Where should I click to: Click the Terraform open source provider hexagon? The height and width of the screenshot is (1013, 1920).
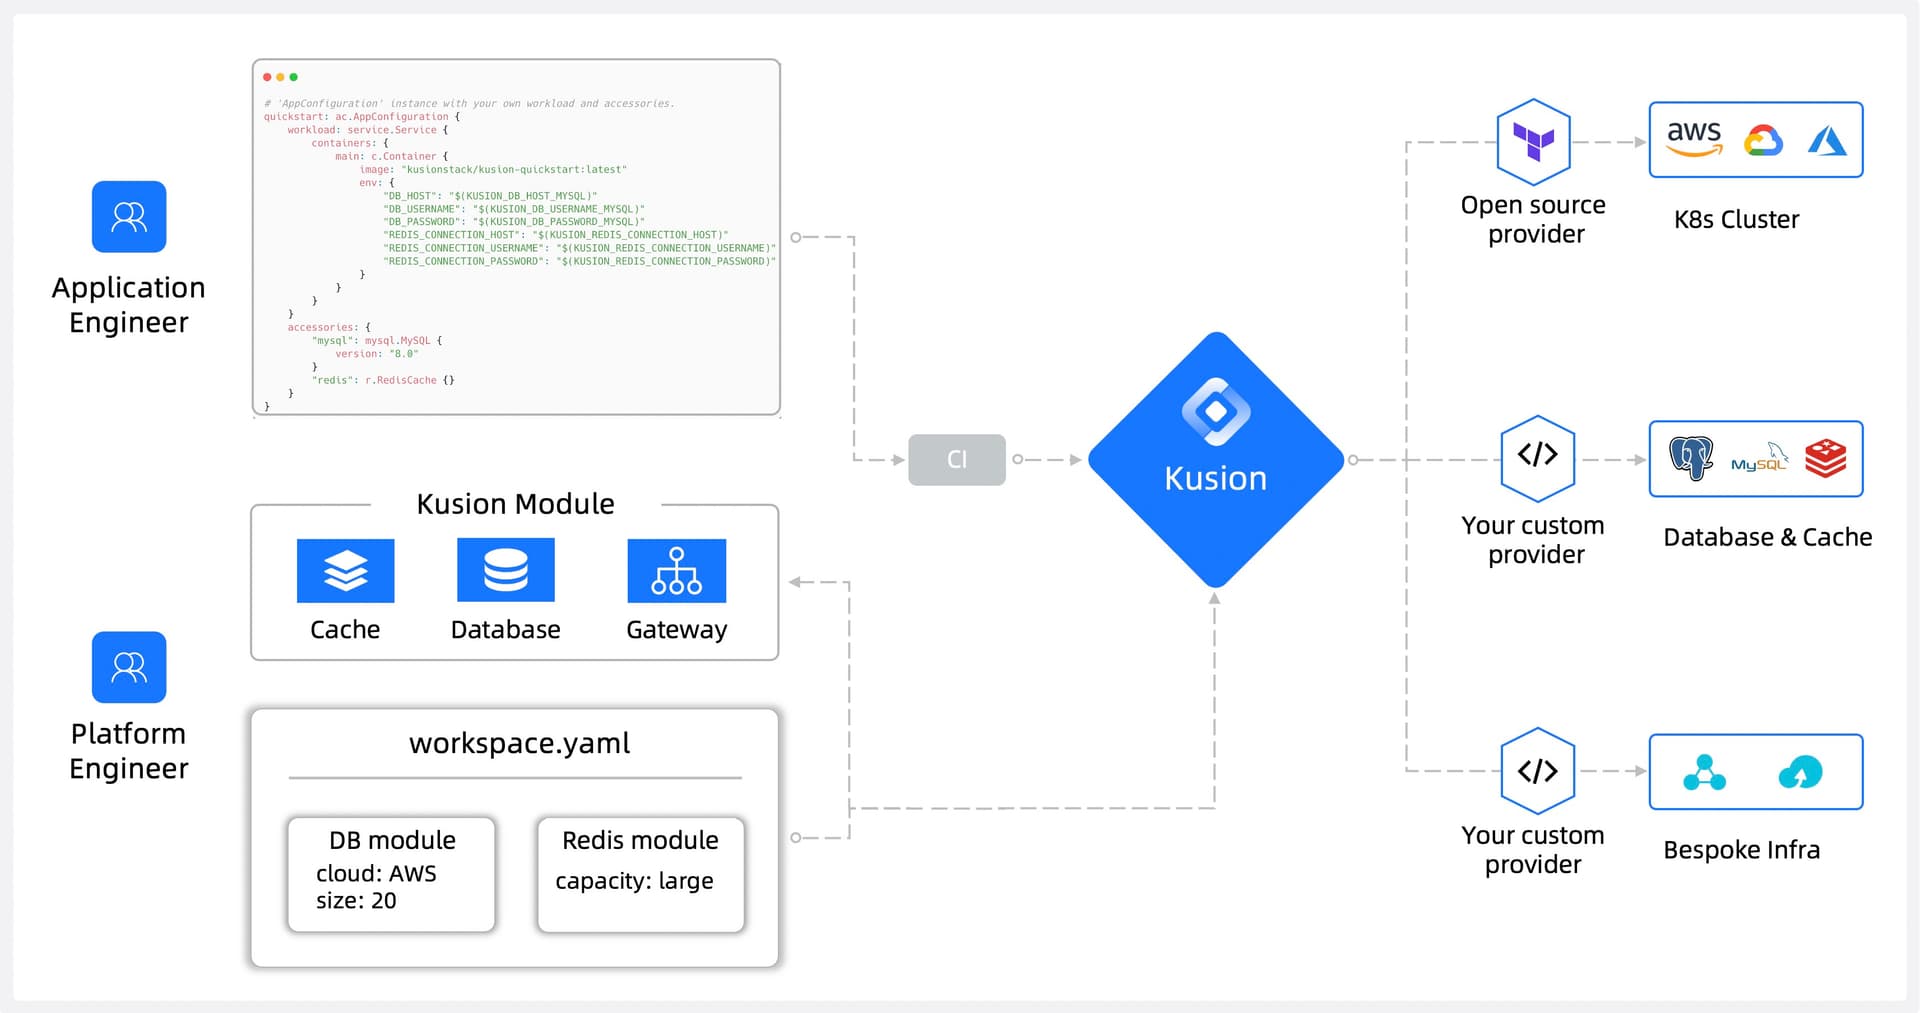click(1534, 142)
